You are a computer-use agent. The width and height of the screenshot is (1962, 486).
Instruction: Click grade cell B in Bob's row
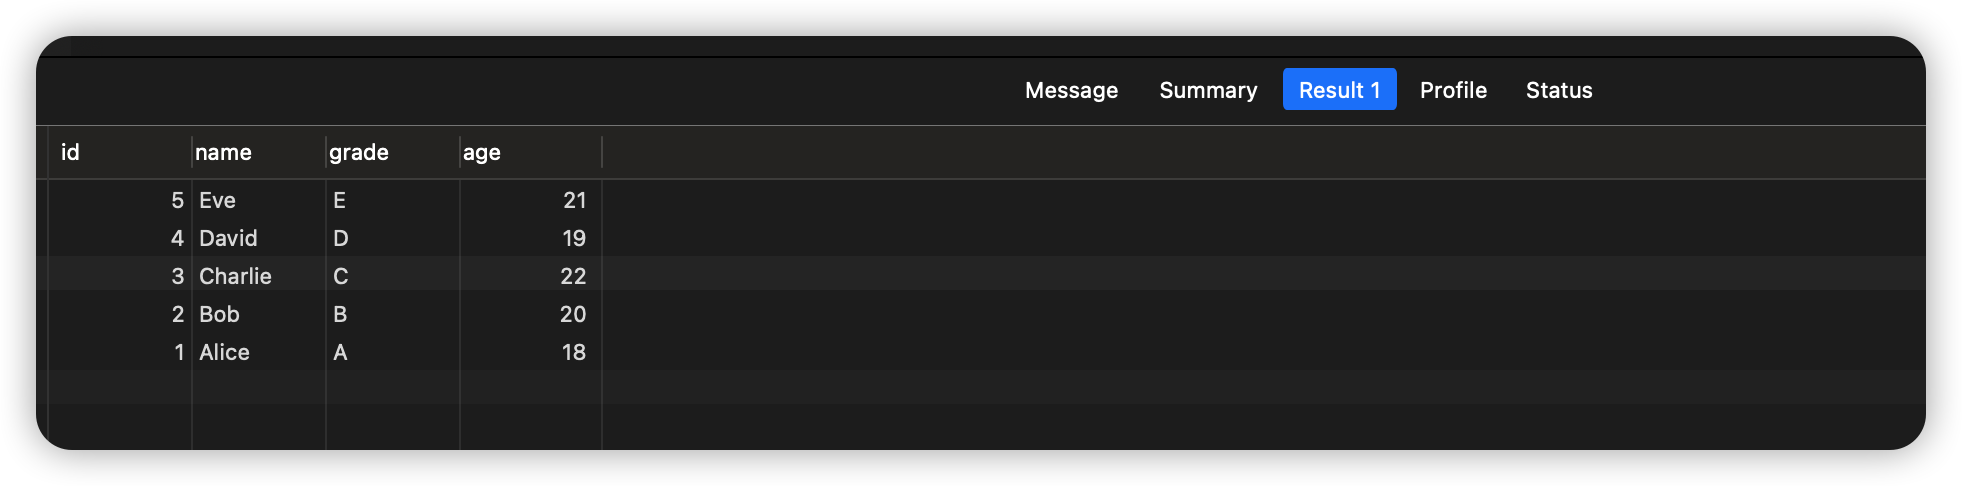click(x=340, y=314)
